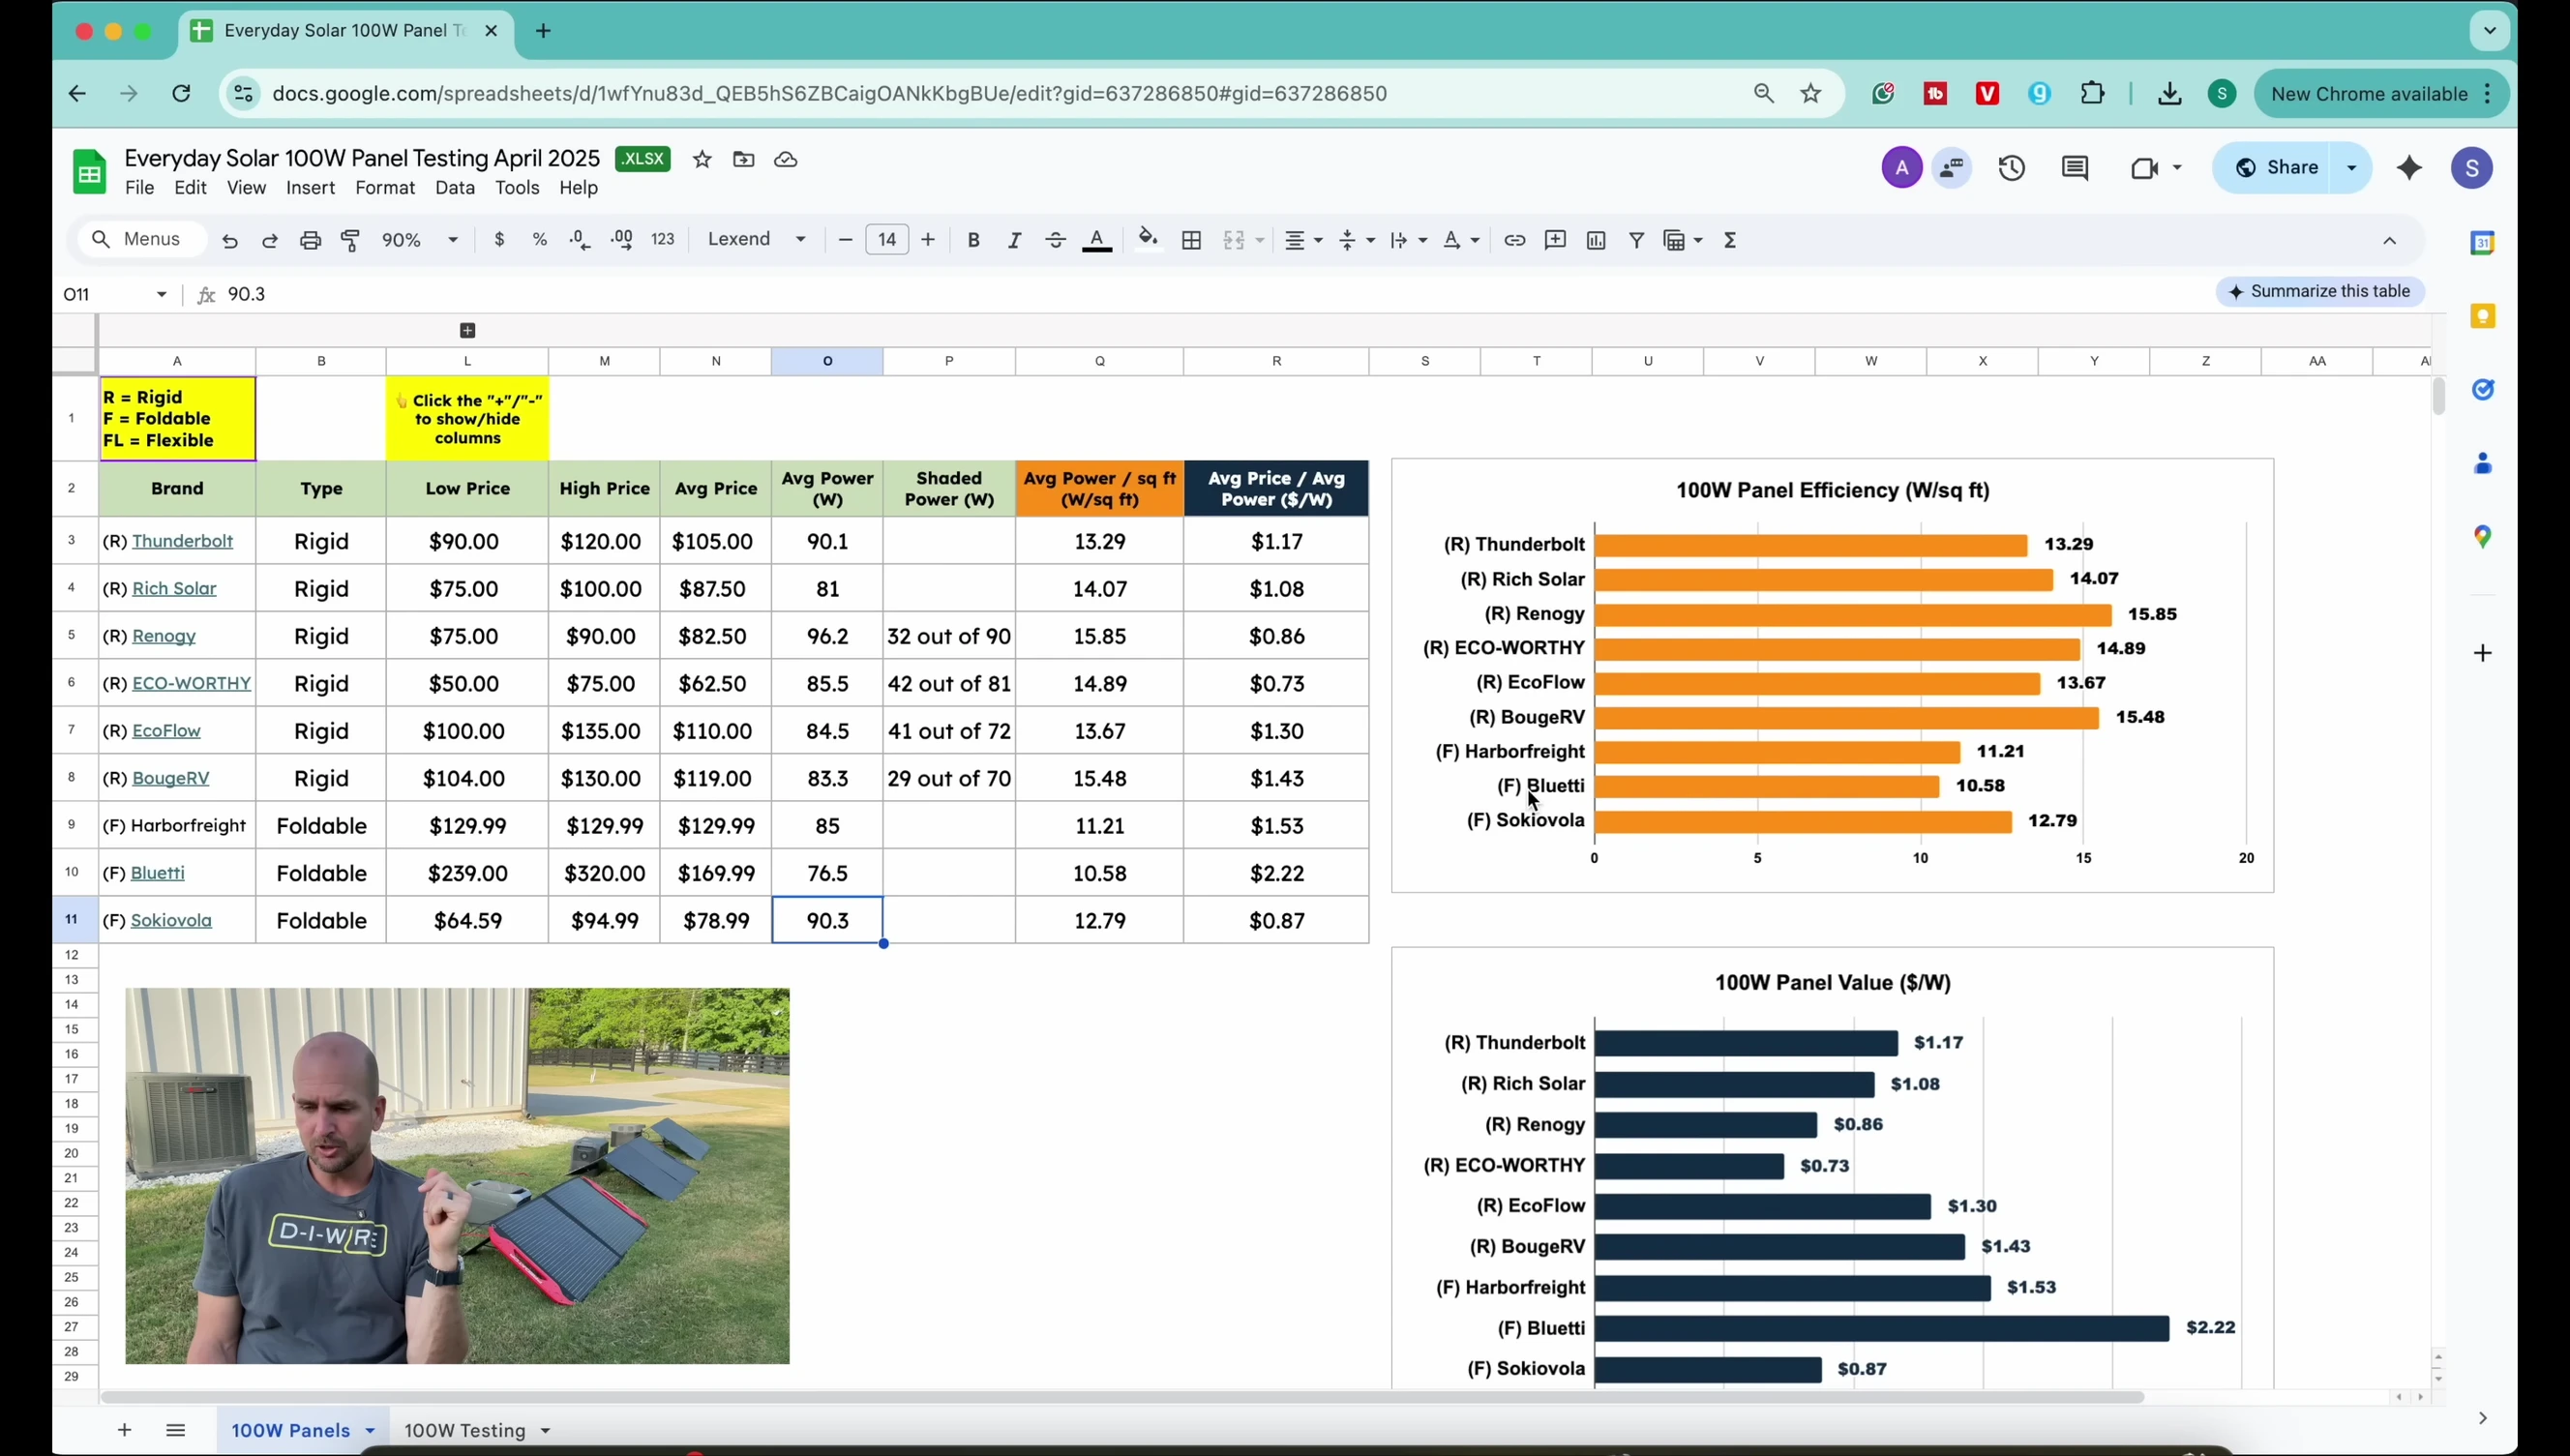
Task: Format as currency with dollar icon
Action: point(499,240)
